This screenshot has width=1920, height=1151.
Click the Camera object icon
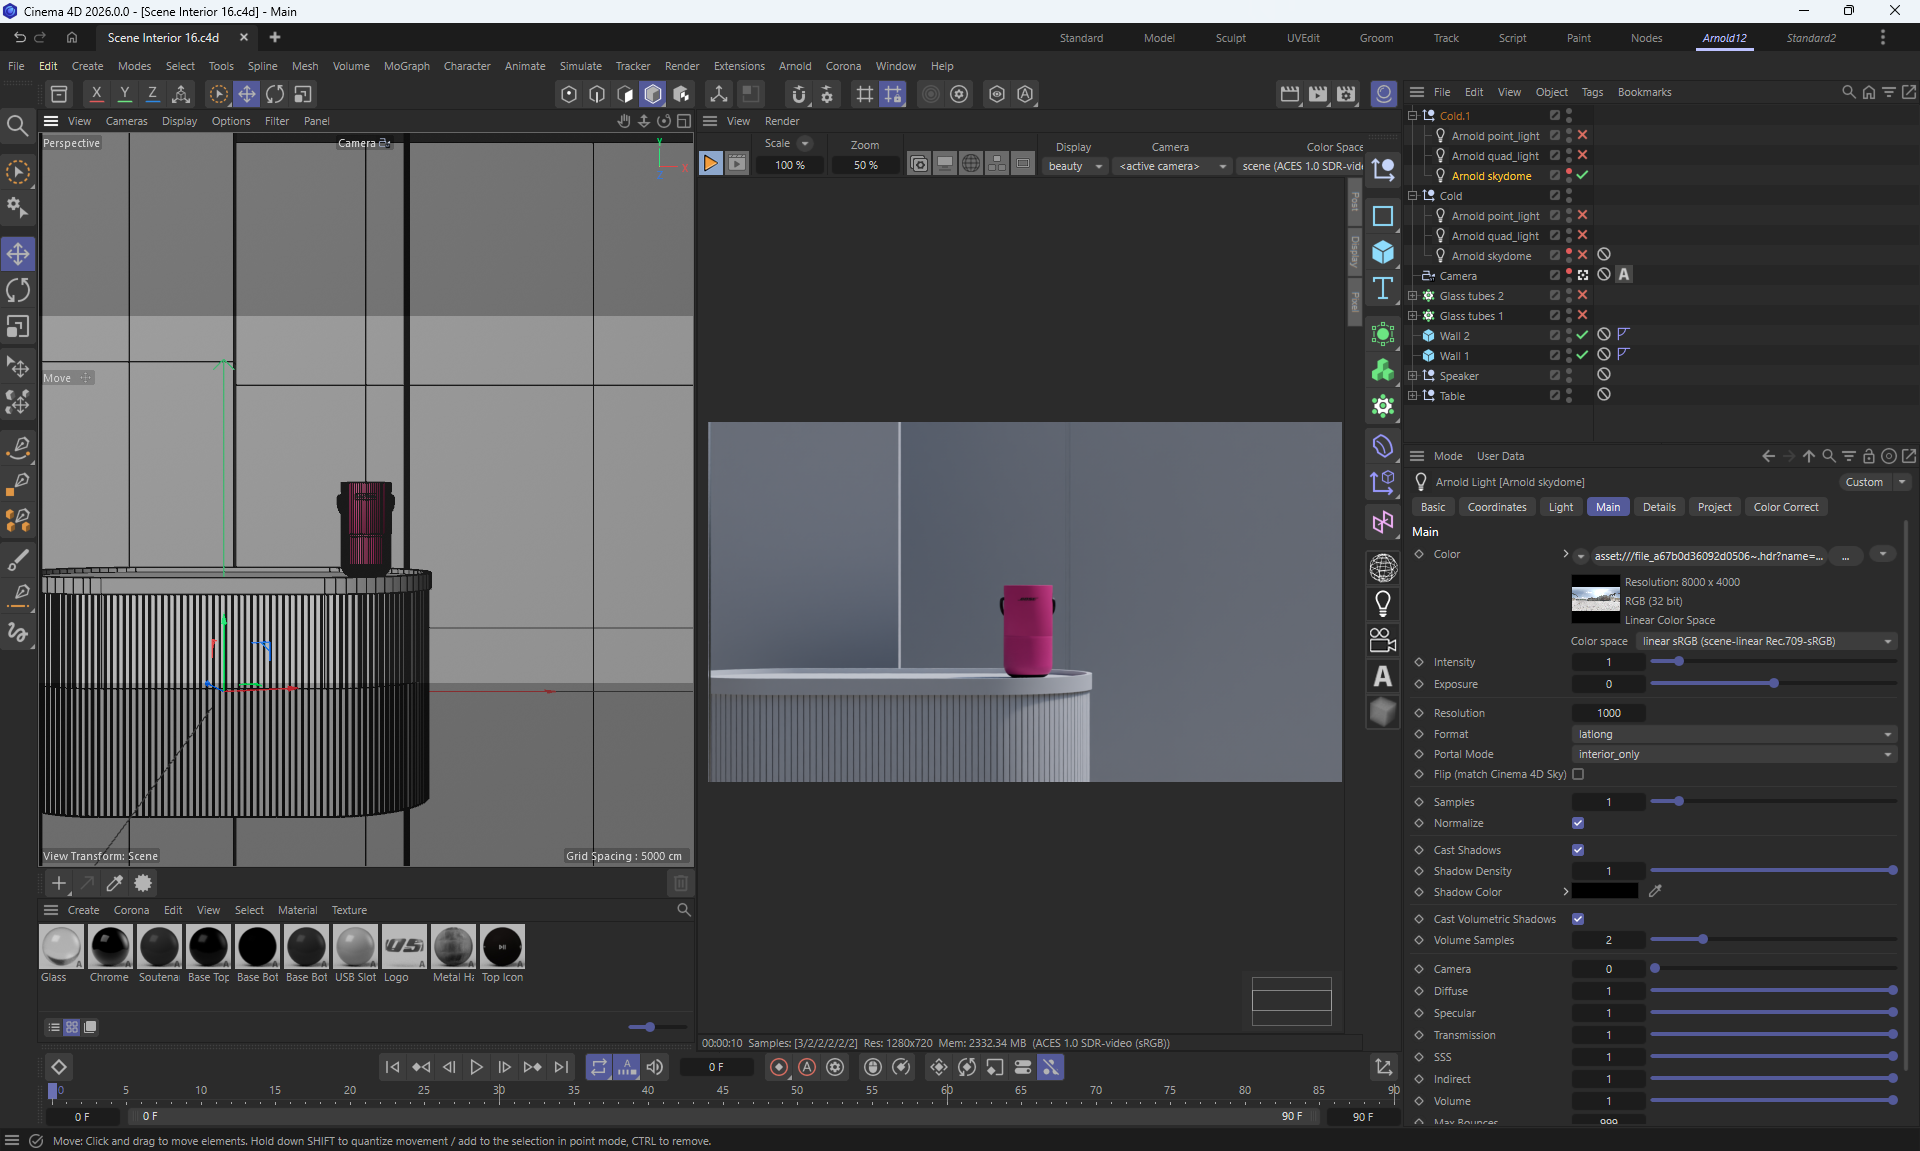click(1383, 640)
